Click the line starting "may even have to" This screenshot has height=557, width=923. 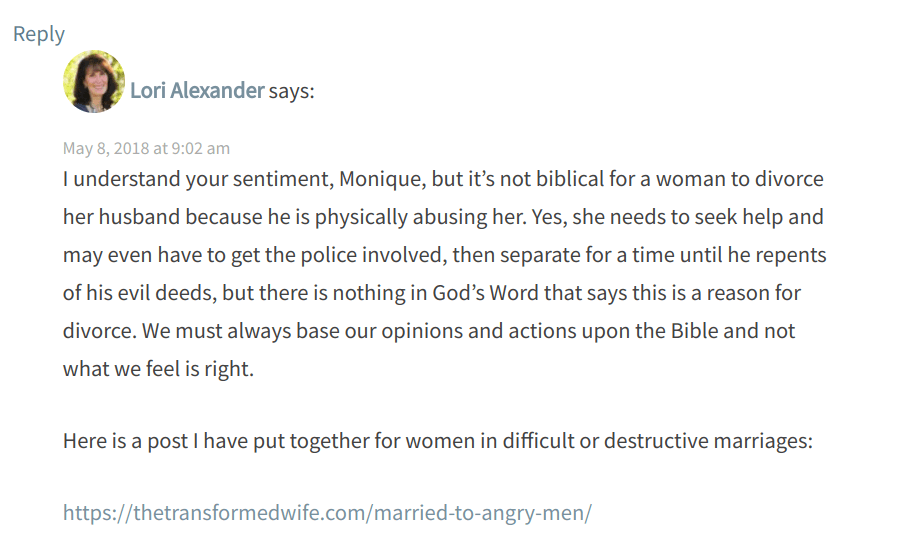coord(444,255)
